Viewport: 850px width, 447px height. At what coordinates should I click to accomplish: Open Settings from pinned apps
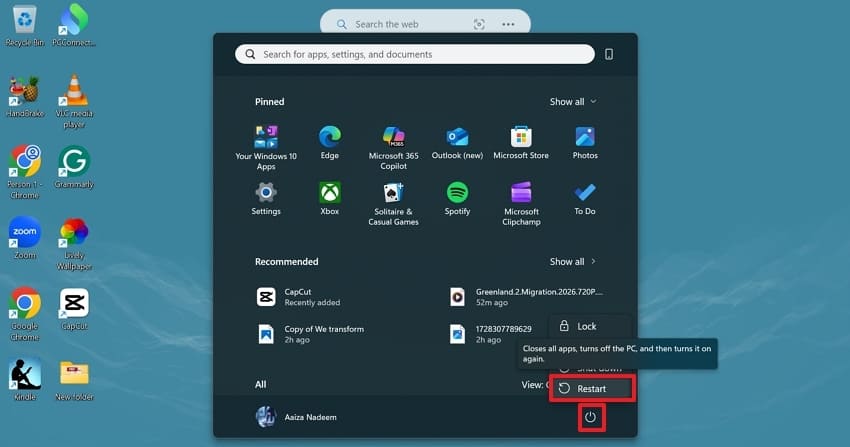(266, 199)
